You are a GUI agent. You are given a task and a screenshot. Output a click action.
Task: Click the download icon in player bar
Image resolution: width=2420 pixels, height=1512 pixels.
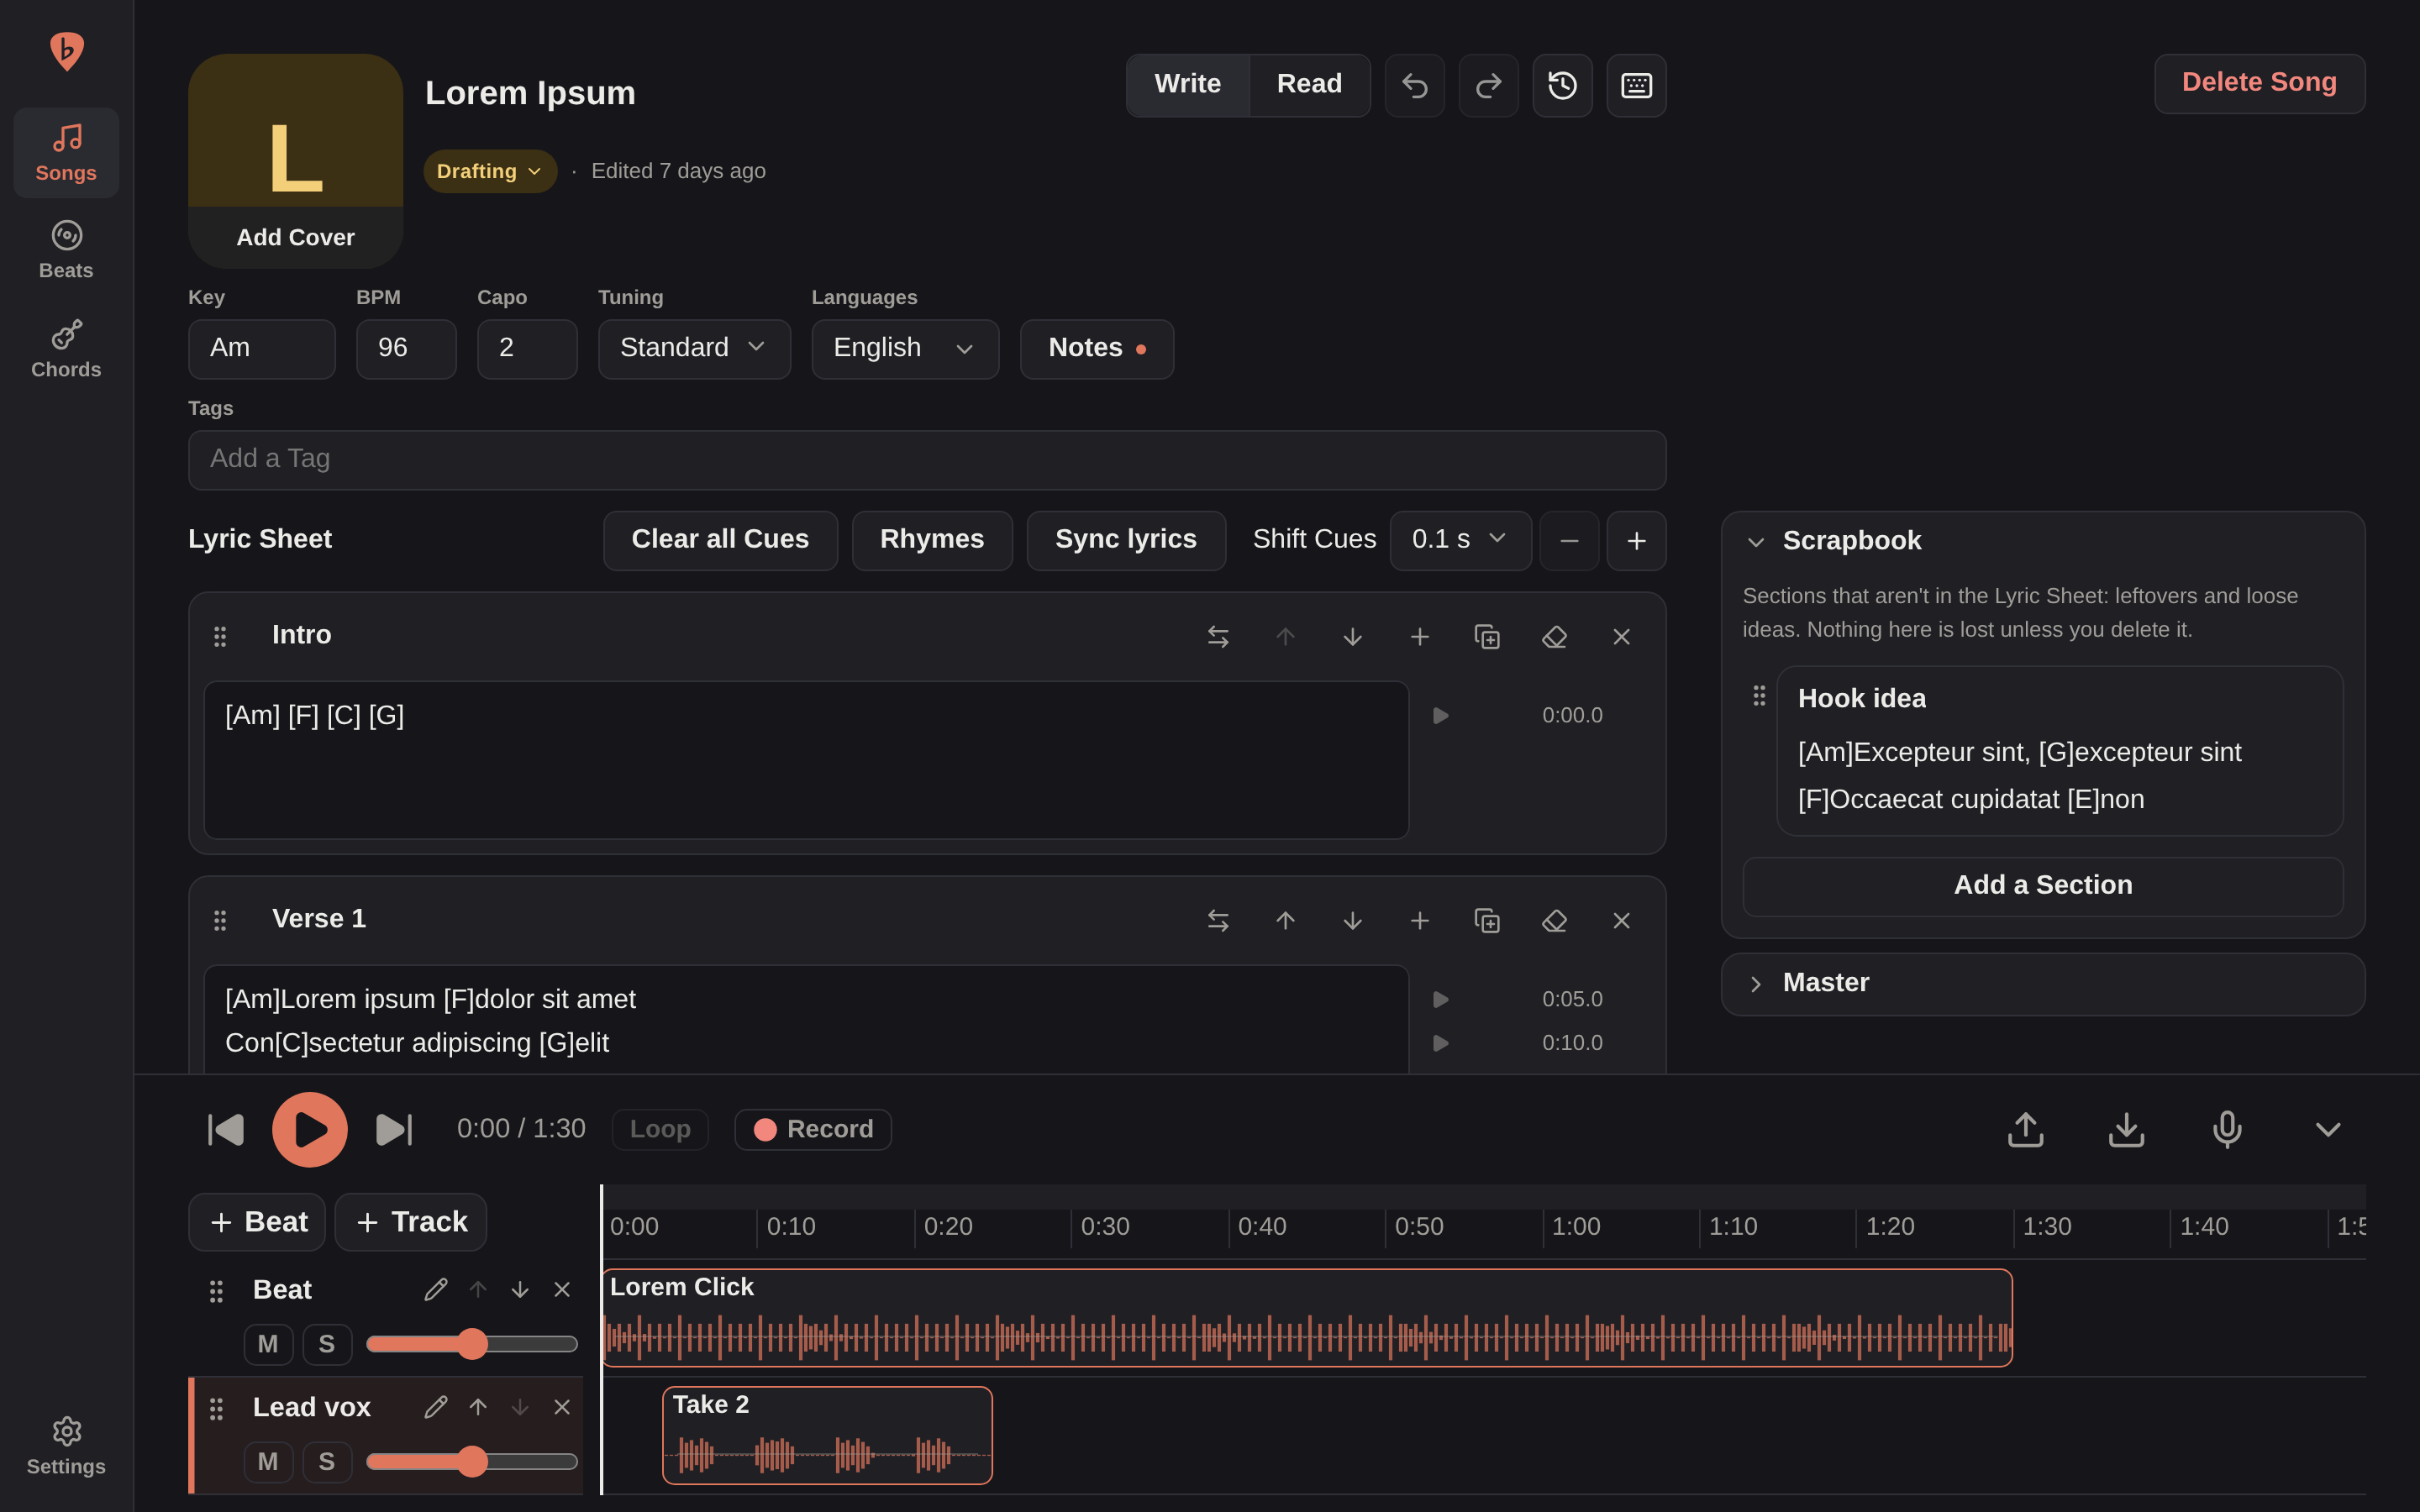pos(2126,1129)
